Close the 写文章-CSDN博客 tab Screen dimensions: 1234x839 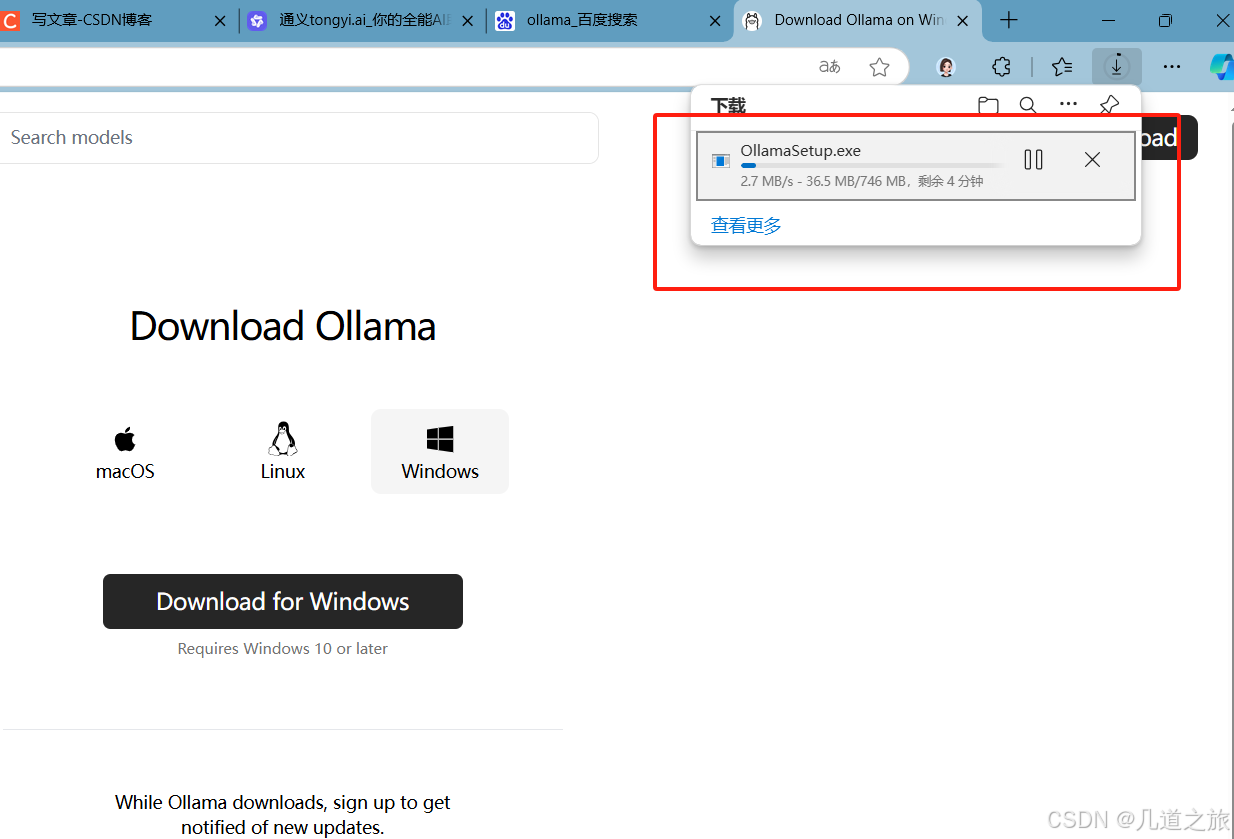[220, 20]
